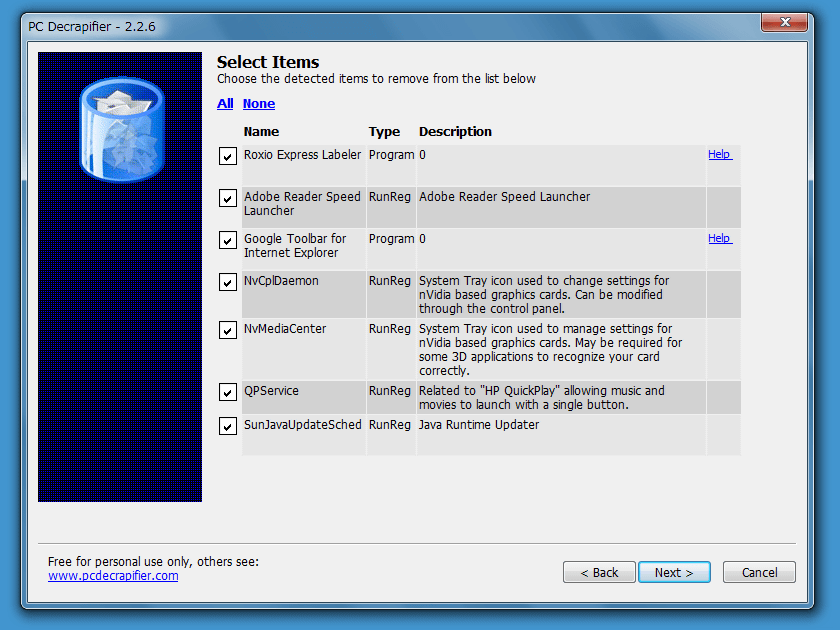Click the QPService HP QuickPlay description
The height and width of the screenshot is (630, 840).
(x=542, y=398)
